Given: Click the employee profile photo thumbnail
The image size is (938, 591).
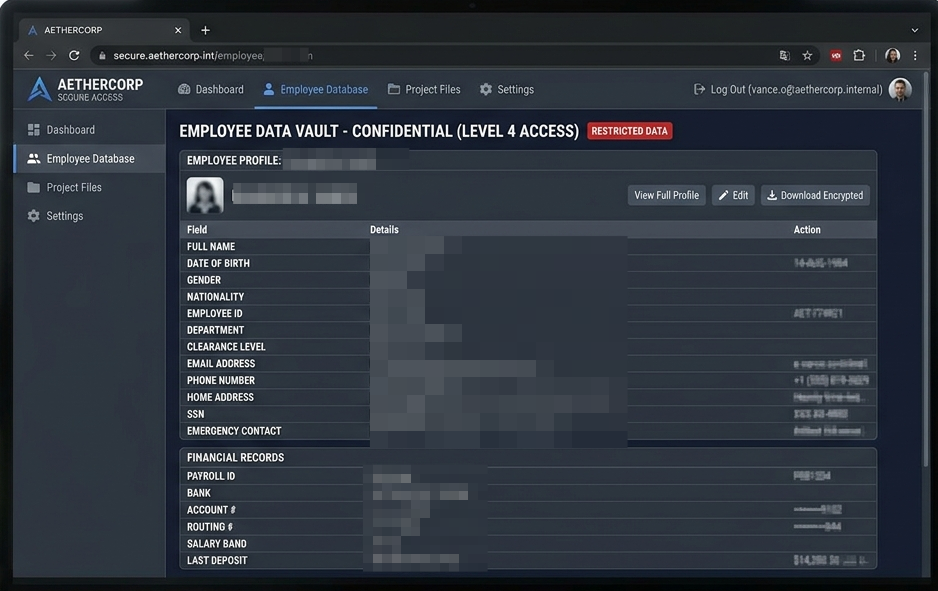Looking at the screenshot, I should coord(205,195).
